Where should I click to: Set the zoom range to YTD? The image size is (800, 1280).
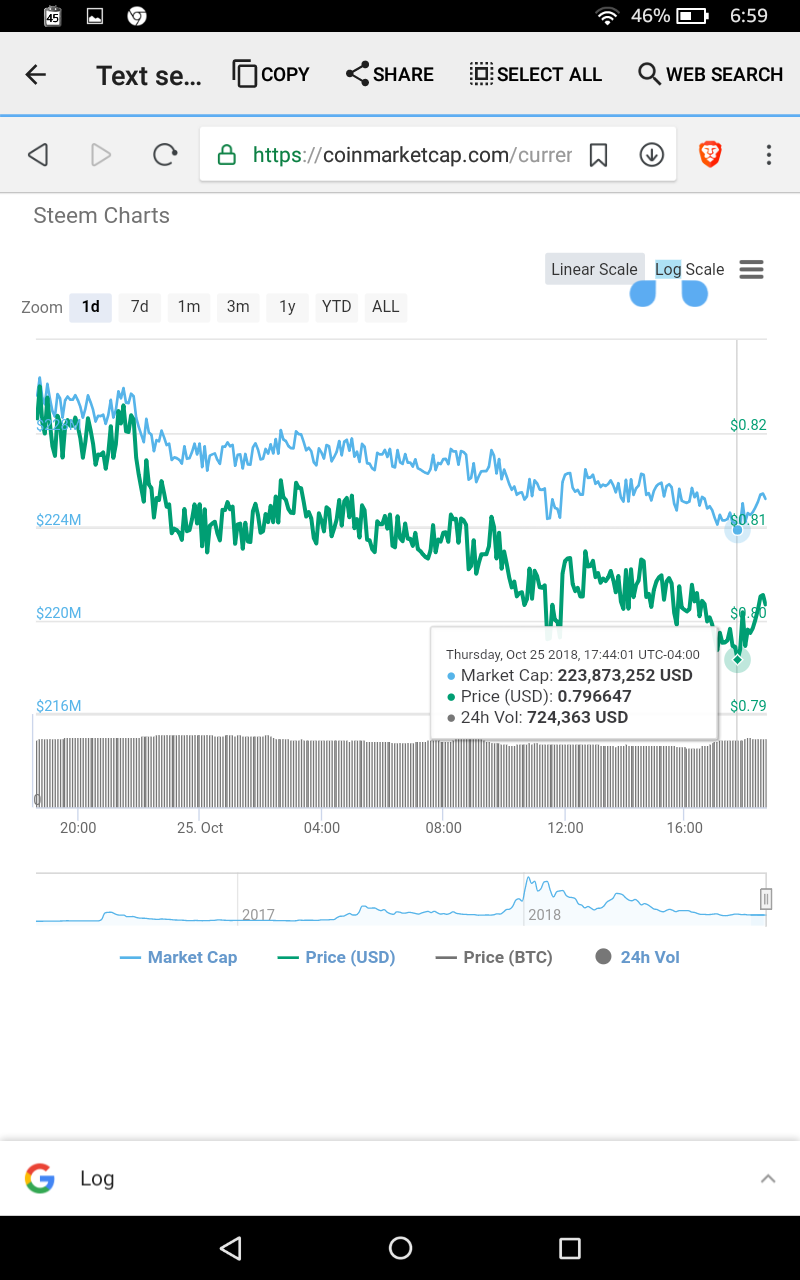(336, 307)
